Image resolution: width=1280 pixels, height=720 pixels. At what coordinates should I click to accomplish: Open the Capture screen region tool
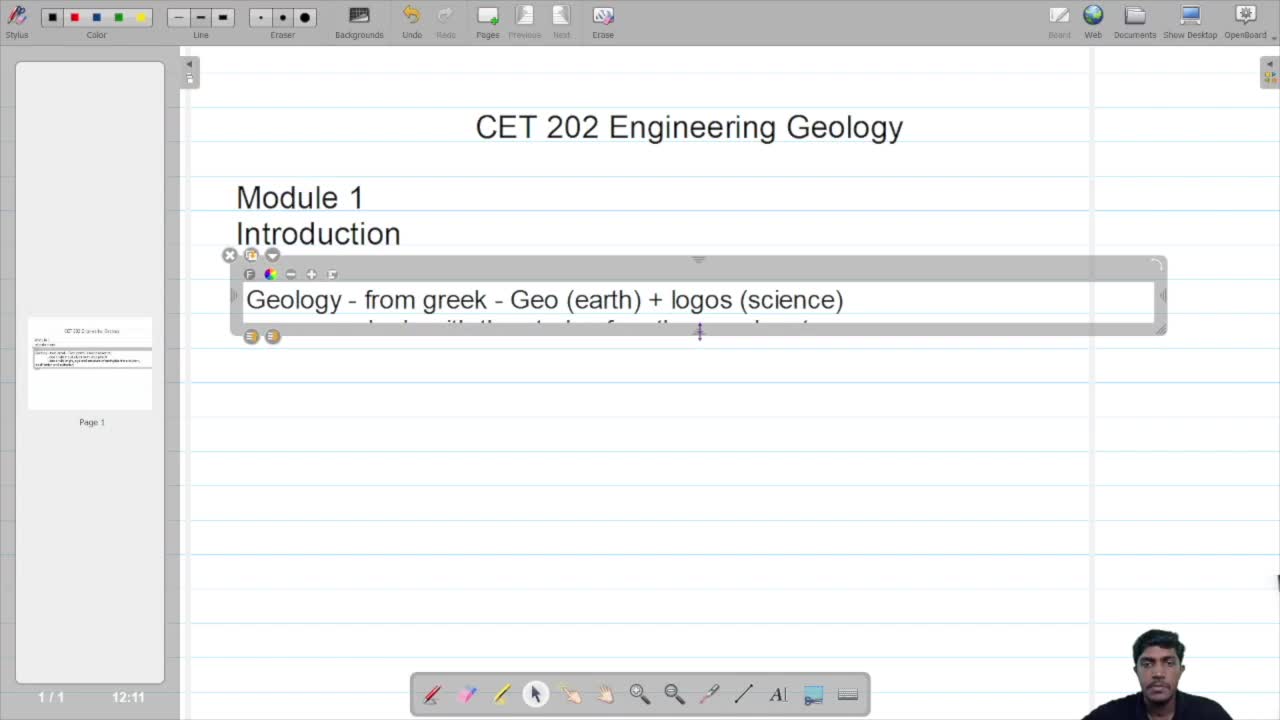[813, 694]
